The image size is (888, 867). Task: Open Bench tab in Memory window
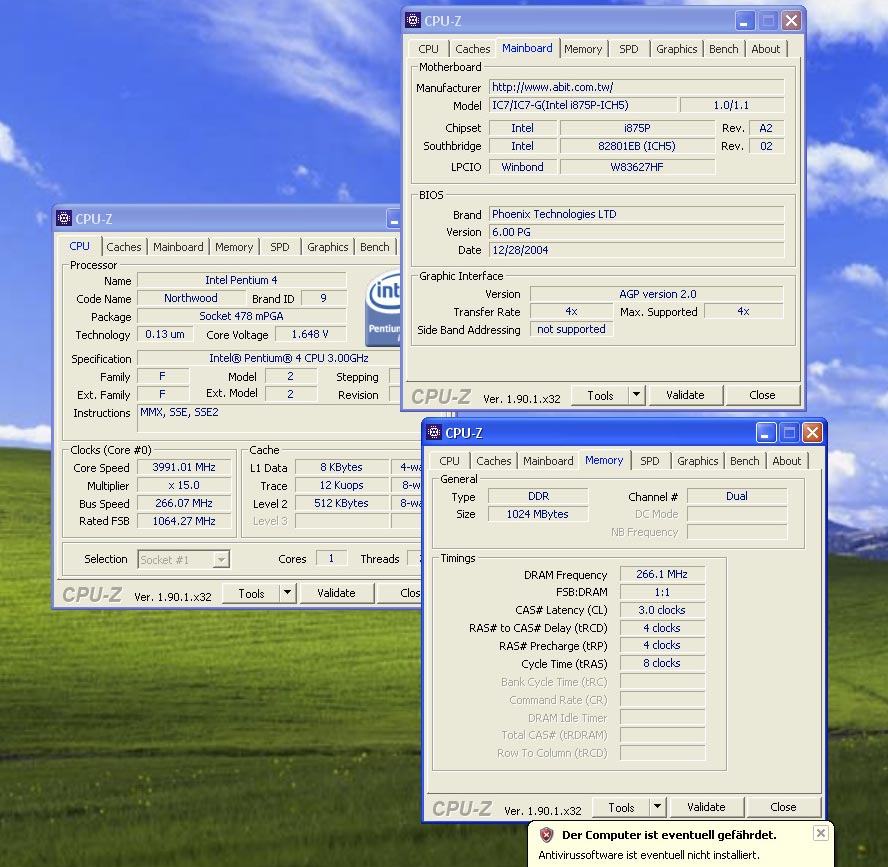click(745, 461)
